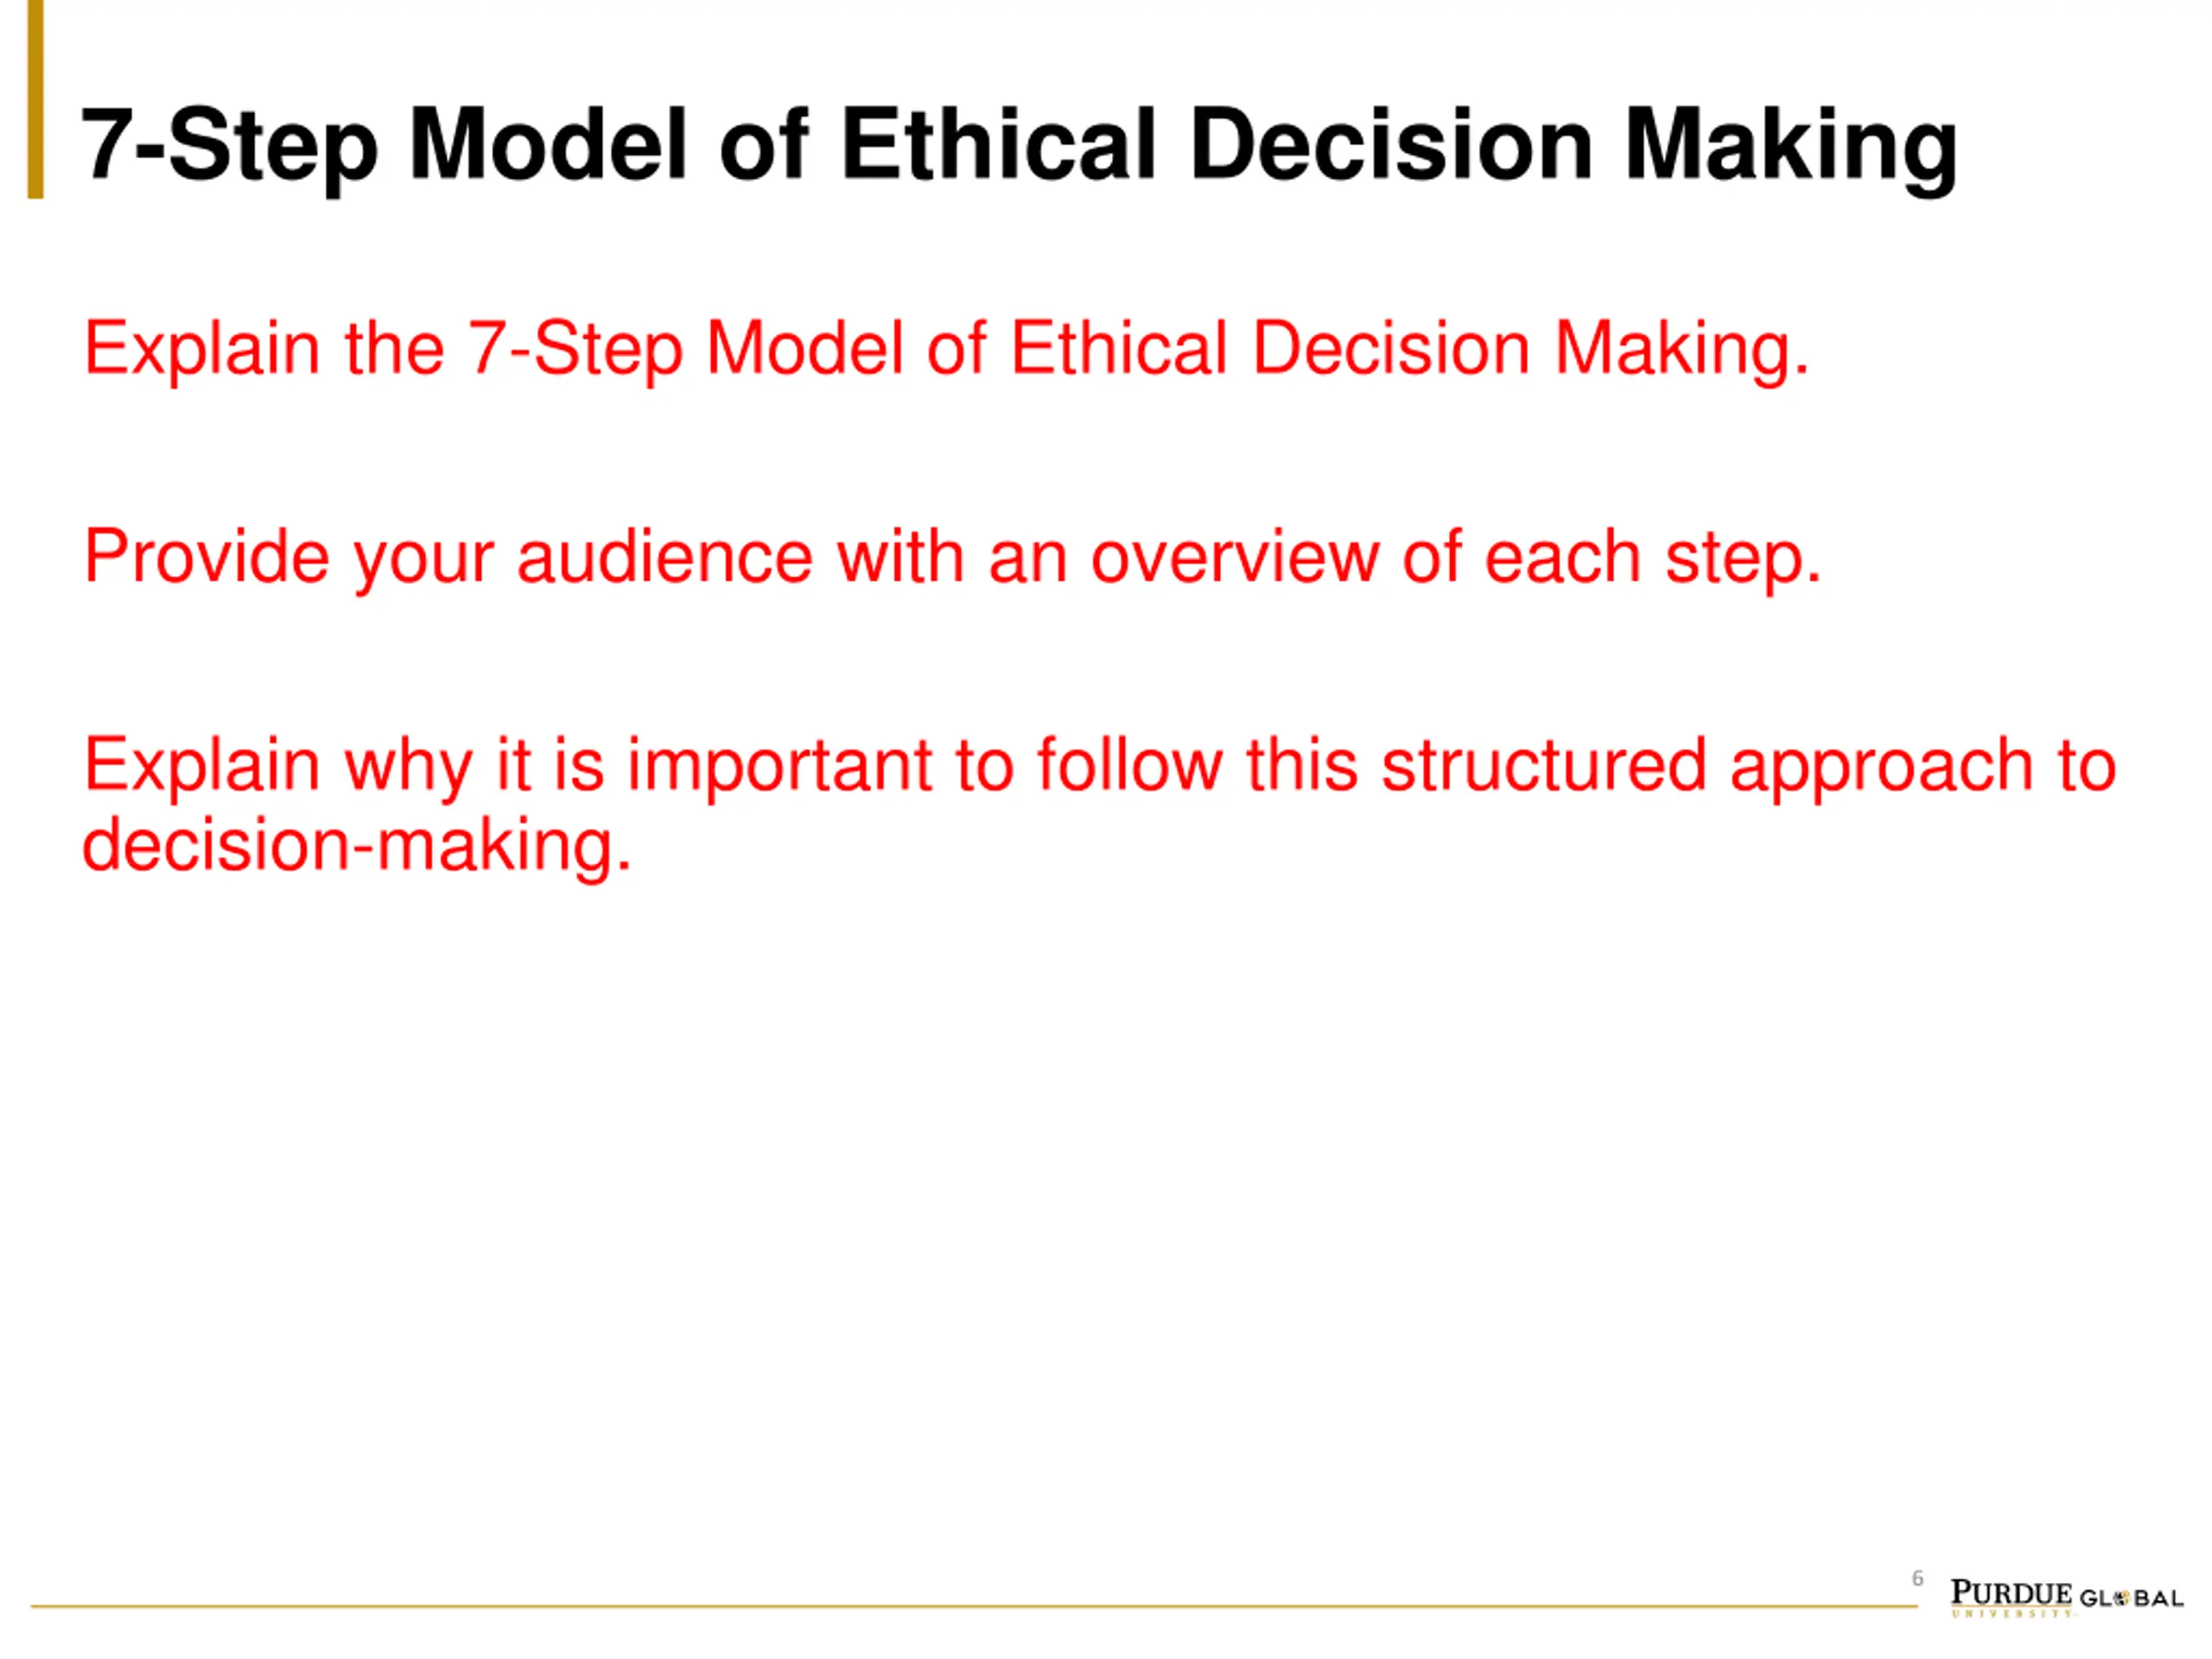The image size is (2212, 1659).
Task: Click the gold vertical accent bar beside title
Action: coord(35,99)
